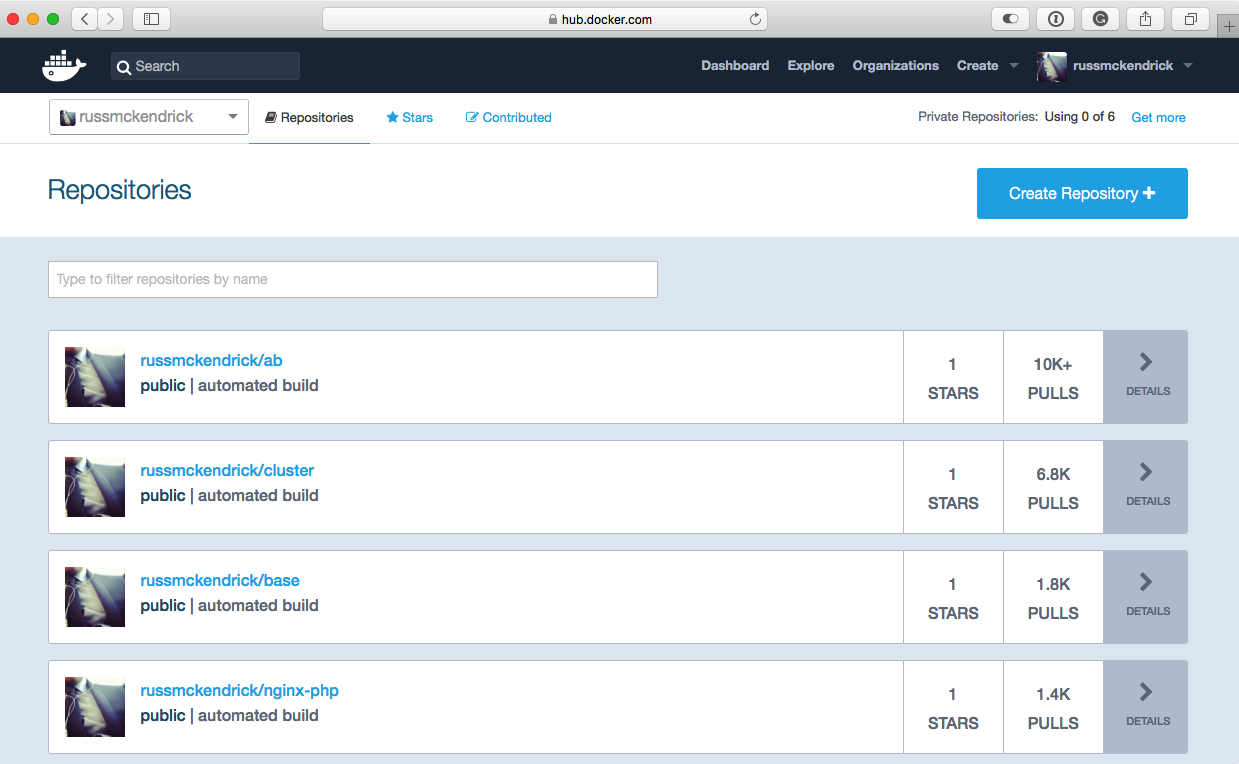Image resolution: width=1239 pixels, height=764 pixels.
Task: Click the Docker whale logo
Action: [64, 66]
